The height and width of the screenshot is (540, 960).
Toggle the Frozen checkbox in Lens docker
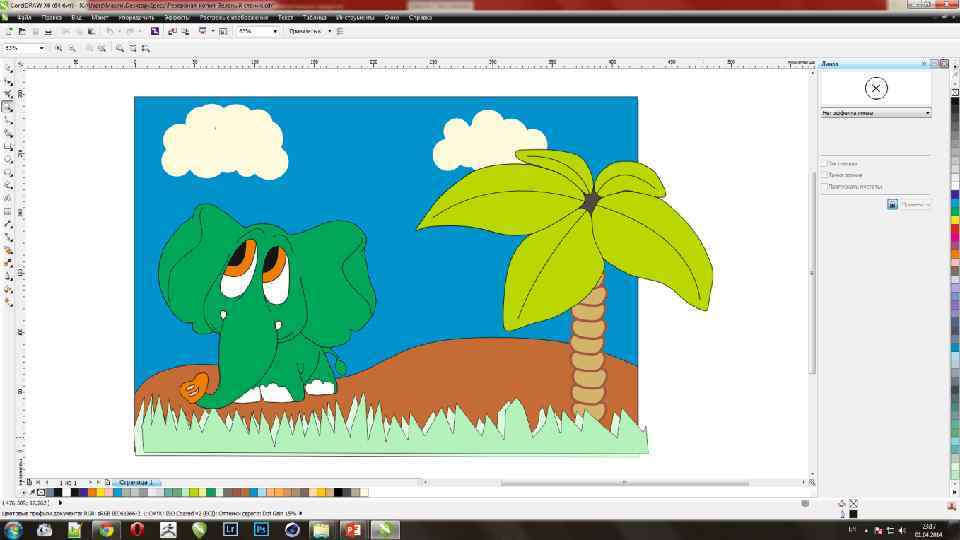coord(824,163)
